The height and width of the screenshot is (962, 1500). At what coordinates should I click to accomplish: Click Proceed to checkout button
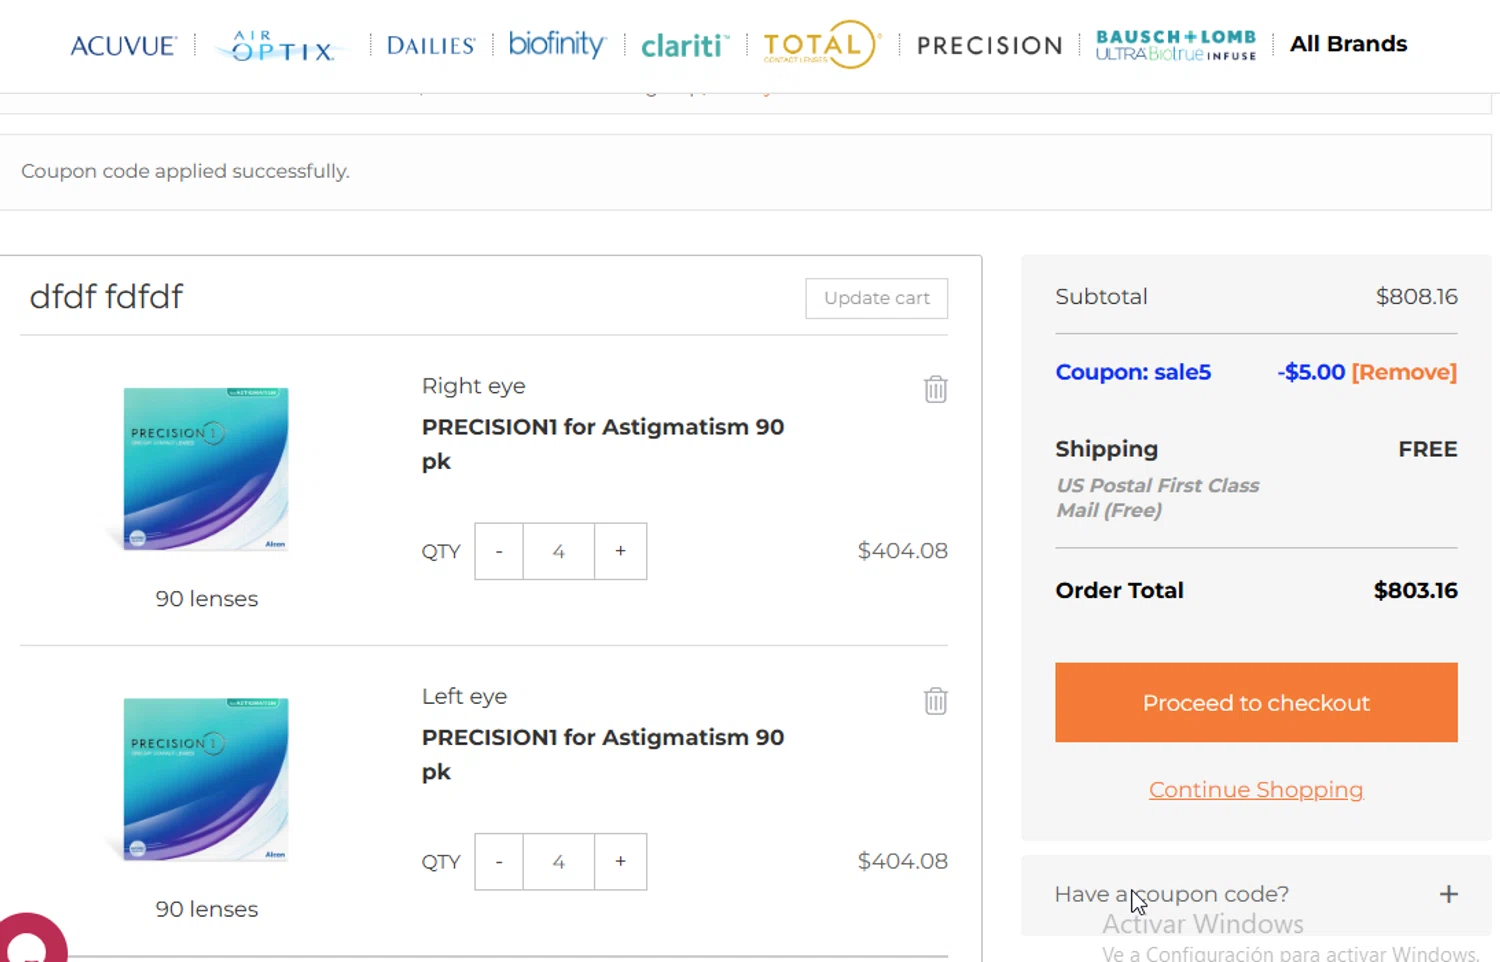point(1256,702)
